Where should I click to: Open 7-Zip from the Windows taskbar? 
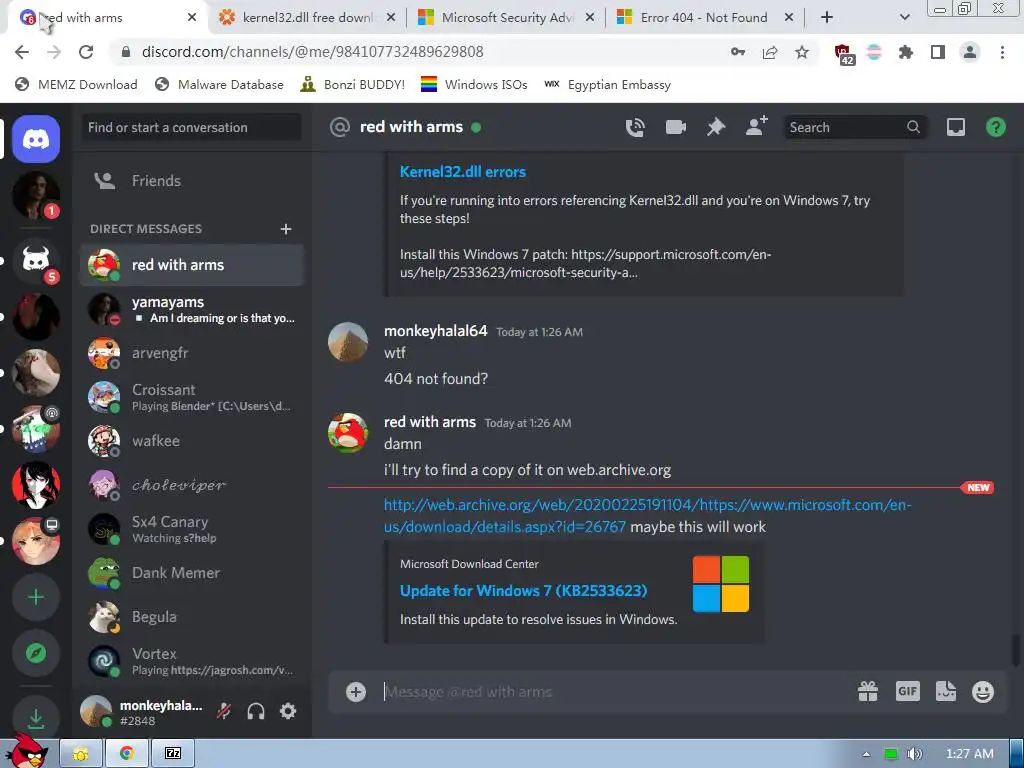172,753
